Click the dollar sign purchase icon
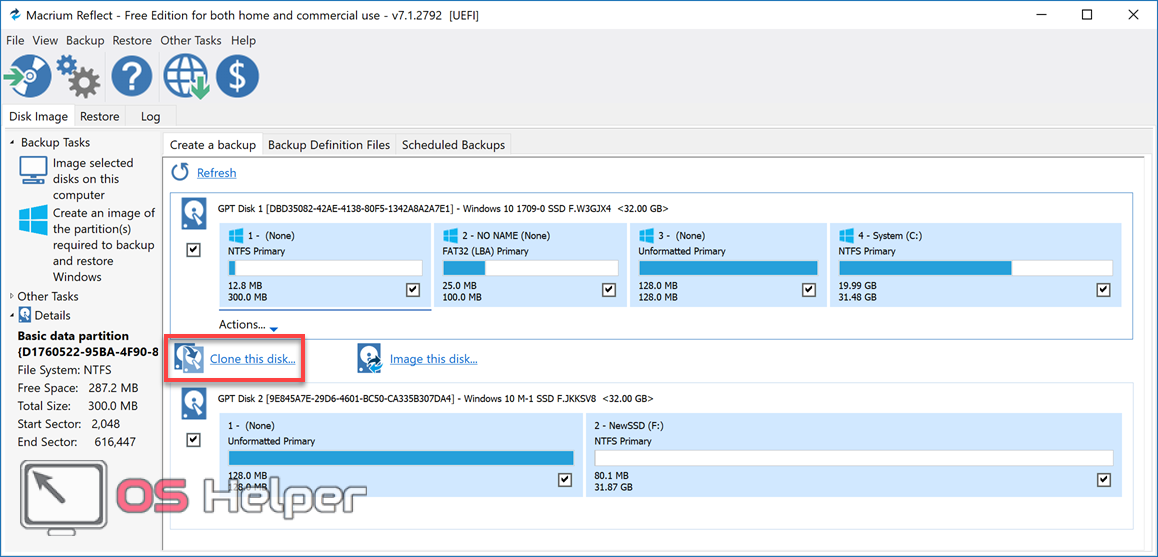This screenshot has height=557, width=1158. pos(237,76)
